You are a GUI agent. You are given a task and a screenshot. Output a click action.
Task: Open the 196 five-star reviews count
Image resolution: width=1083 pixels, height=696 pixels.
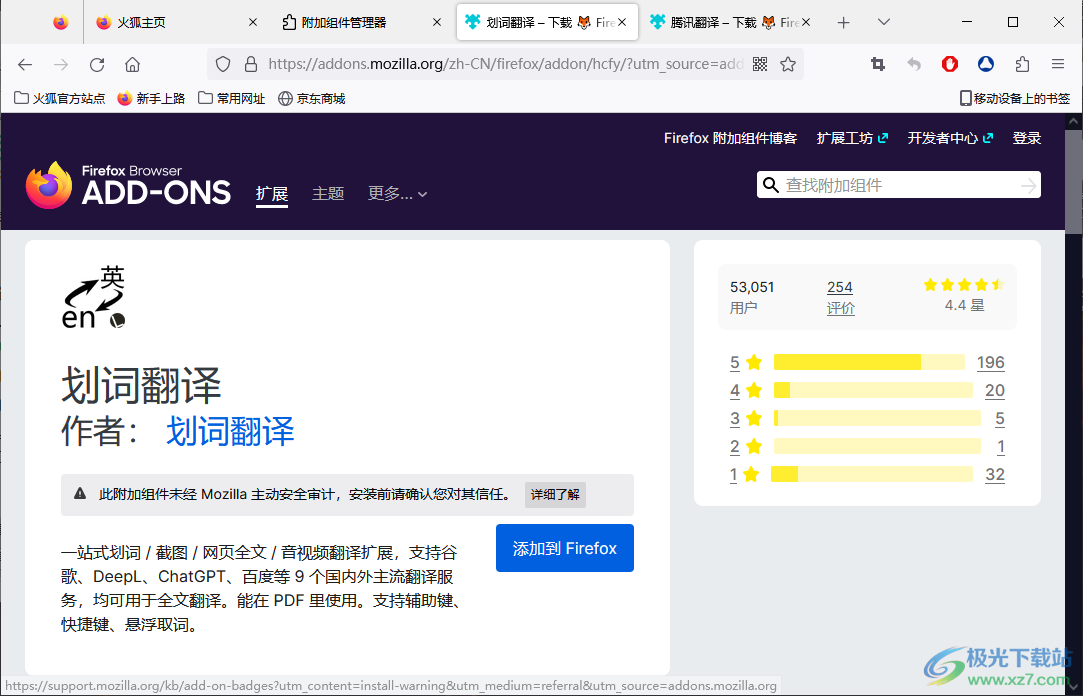click(990, 362)
